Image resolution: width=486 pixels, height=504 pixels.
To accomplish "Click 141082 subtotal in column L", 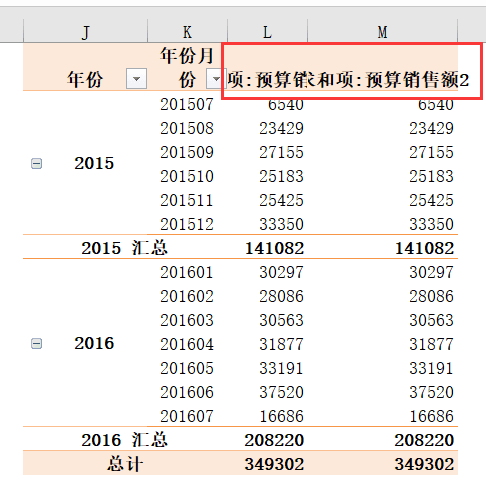I will [x=275, y=248].
